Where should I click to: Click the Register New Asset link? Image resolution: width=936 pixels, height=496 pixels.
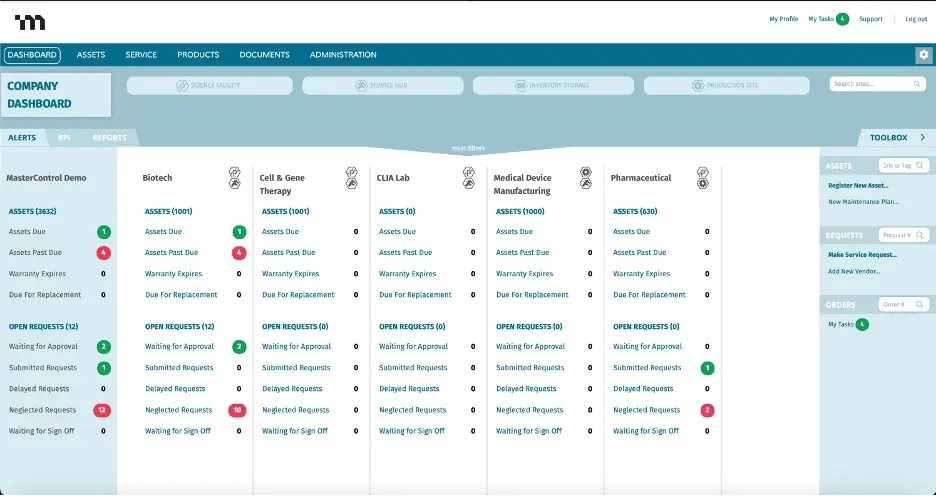coord(857,185)
